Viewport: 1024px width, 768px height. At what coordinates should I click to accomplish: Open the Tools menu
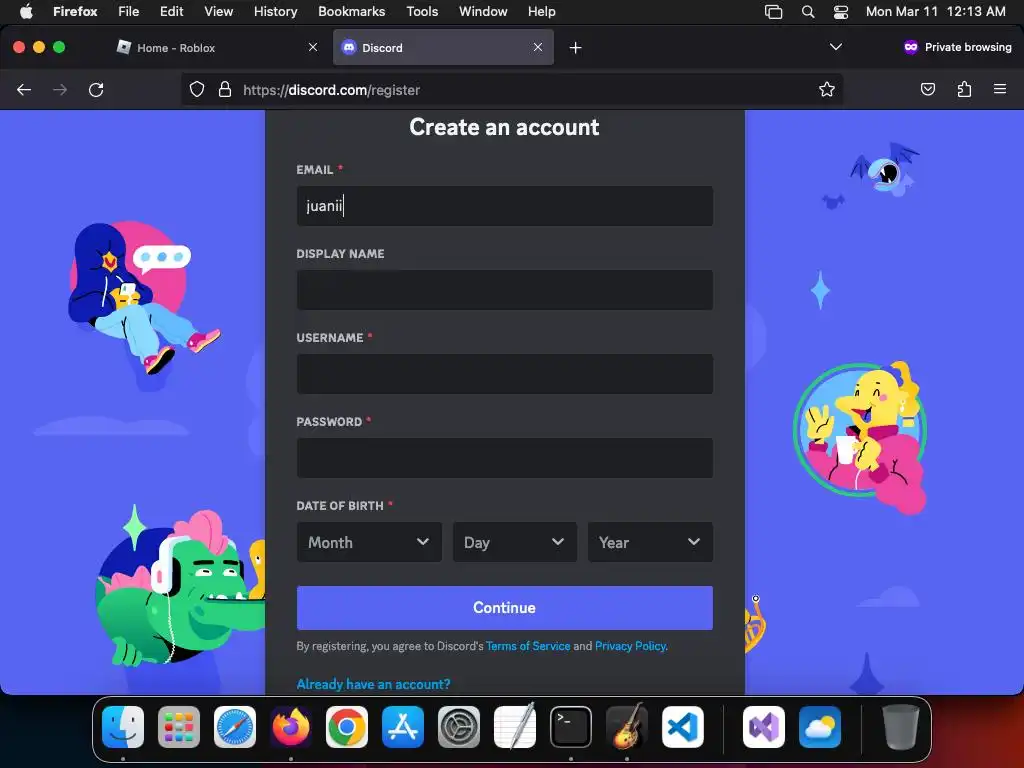pos(422,11)
